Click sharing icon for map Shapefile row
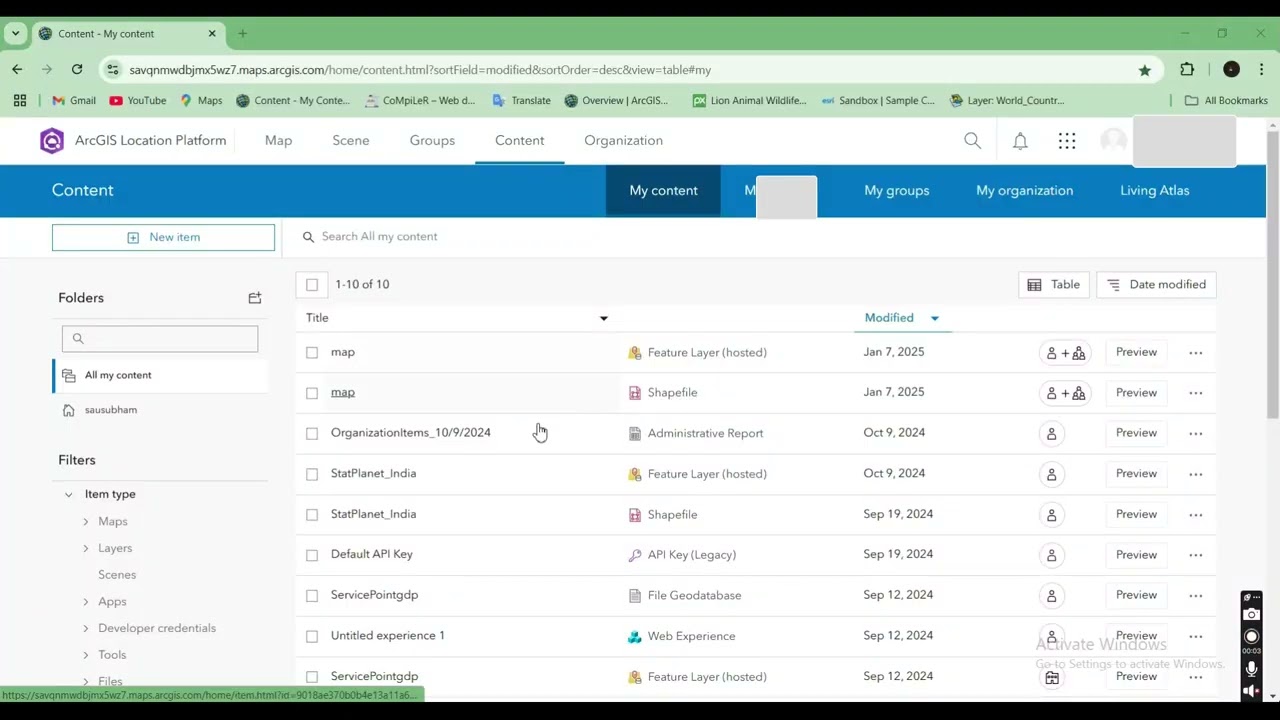The width and height of the screenshot is (1280, 720). [x=1065, y=393]
